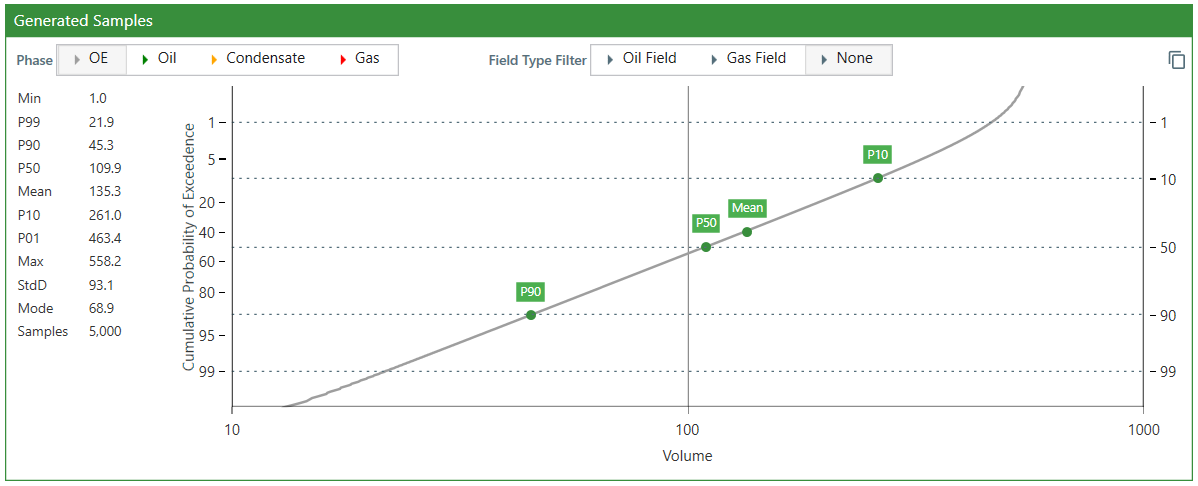Click the green Oil triangle icon
Image resolution: width=1198 pixels, height=486 pixels.
point(145,59)
